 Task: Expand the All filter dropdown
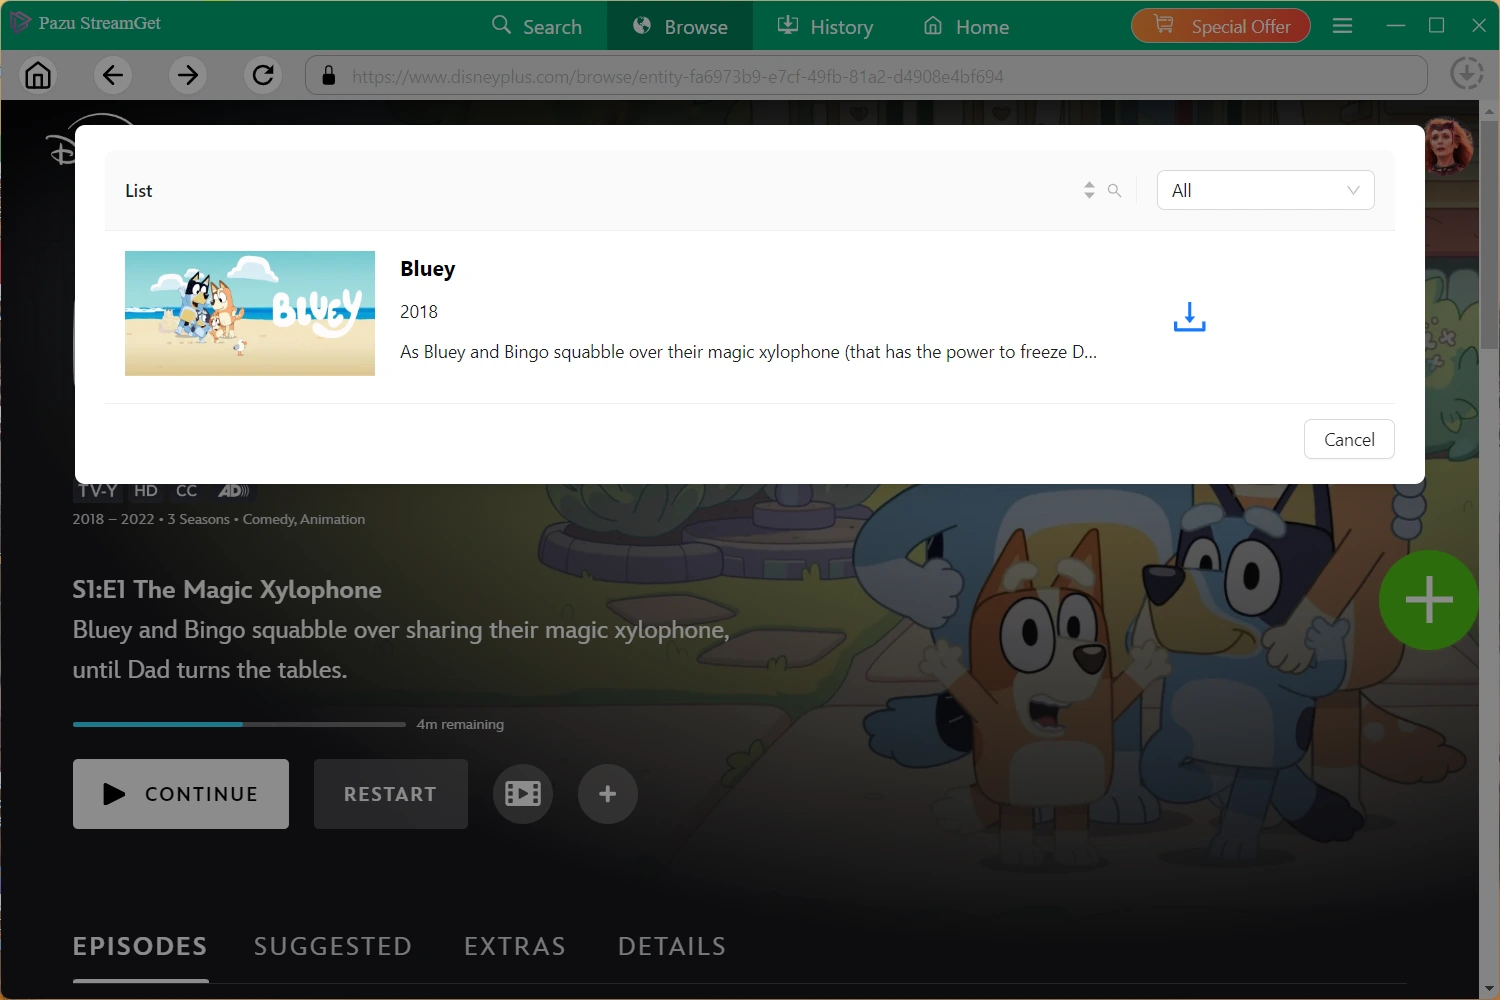coord(1265,190)
